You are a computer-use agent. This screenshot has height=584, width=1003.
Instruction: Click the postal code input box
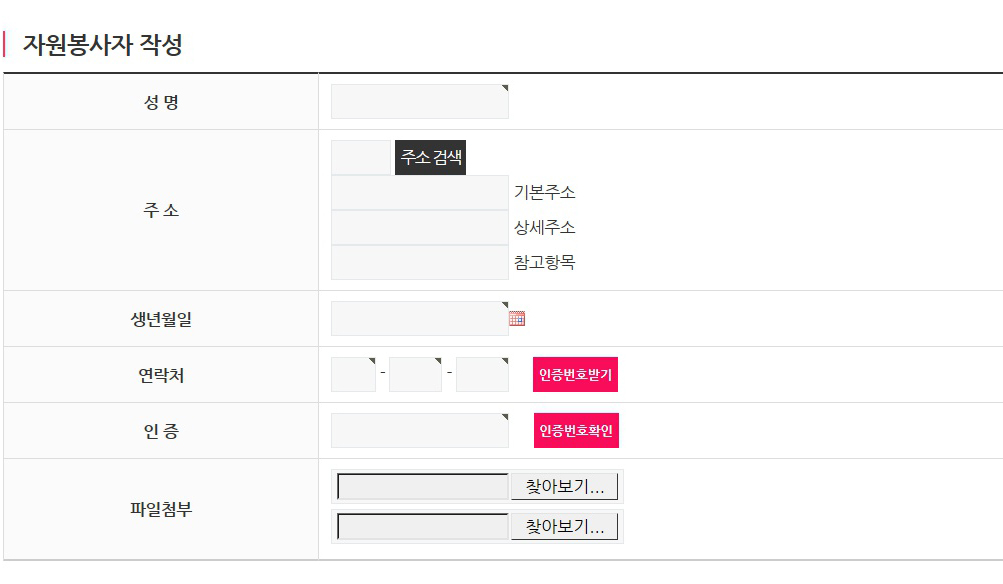pyautogui.click(x=361, y=157)
